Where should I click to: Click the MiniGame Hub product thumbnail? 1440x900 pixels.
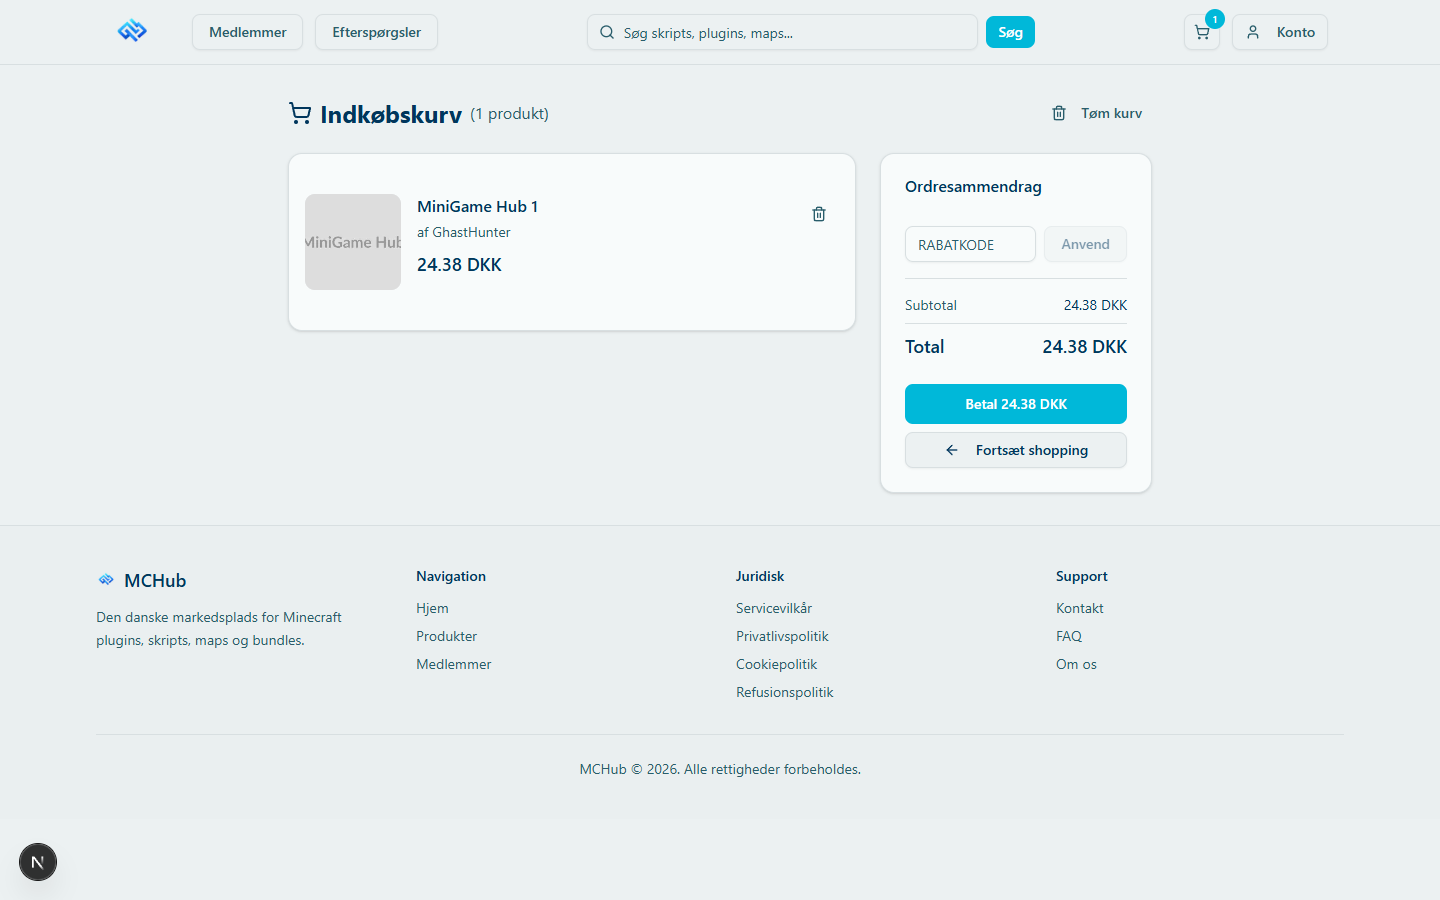pyautogui.click(x=353, y=242)
